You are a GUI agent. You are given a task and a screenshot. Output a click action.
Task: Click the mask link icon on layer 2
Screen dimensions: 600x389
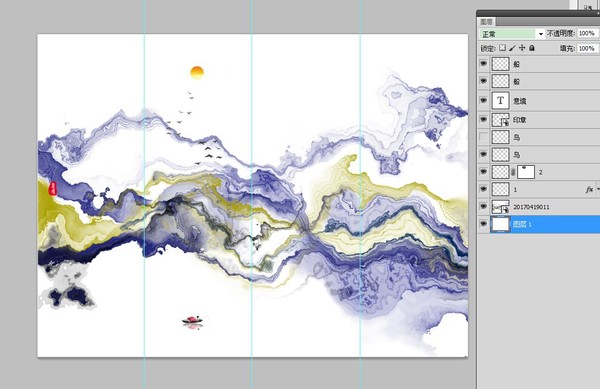click(x=513, y=172)
